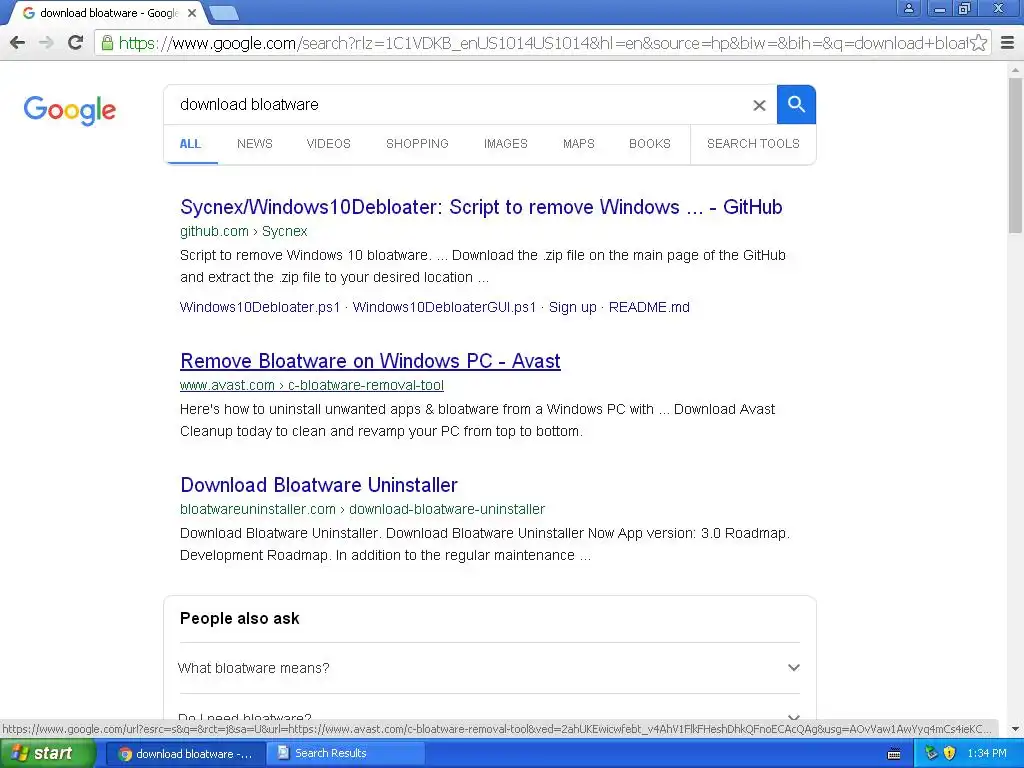Image resolution: width=1024 pixels, height=768 pixels.
Task: Open the Windows10Debloater.ps1 sitelink
Action: click(x=260, y=307)
